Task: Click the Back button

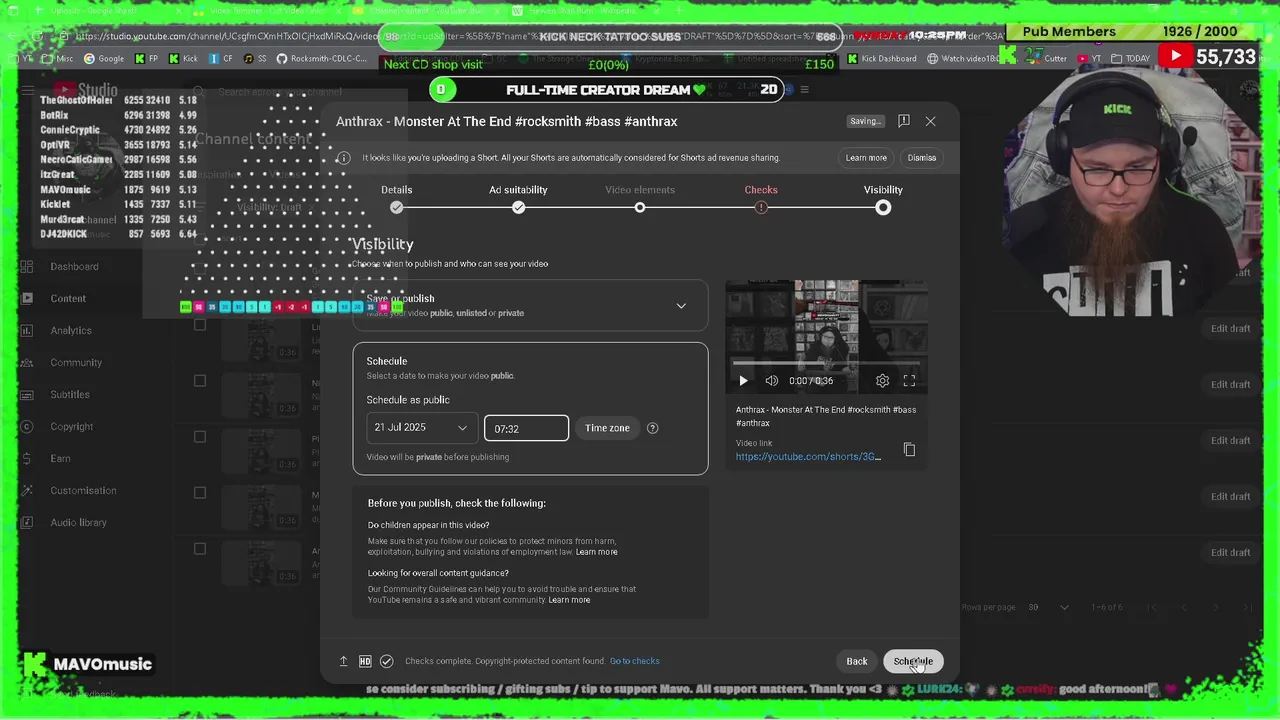Action: (857, 661)
